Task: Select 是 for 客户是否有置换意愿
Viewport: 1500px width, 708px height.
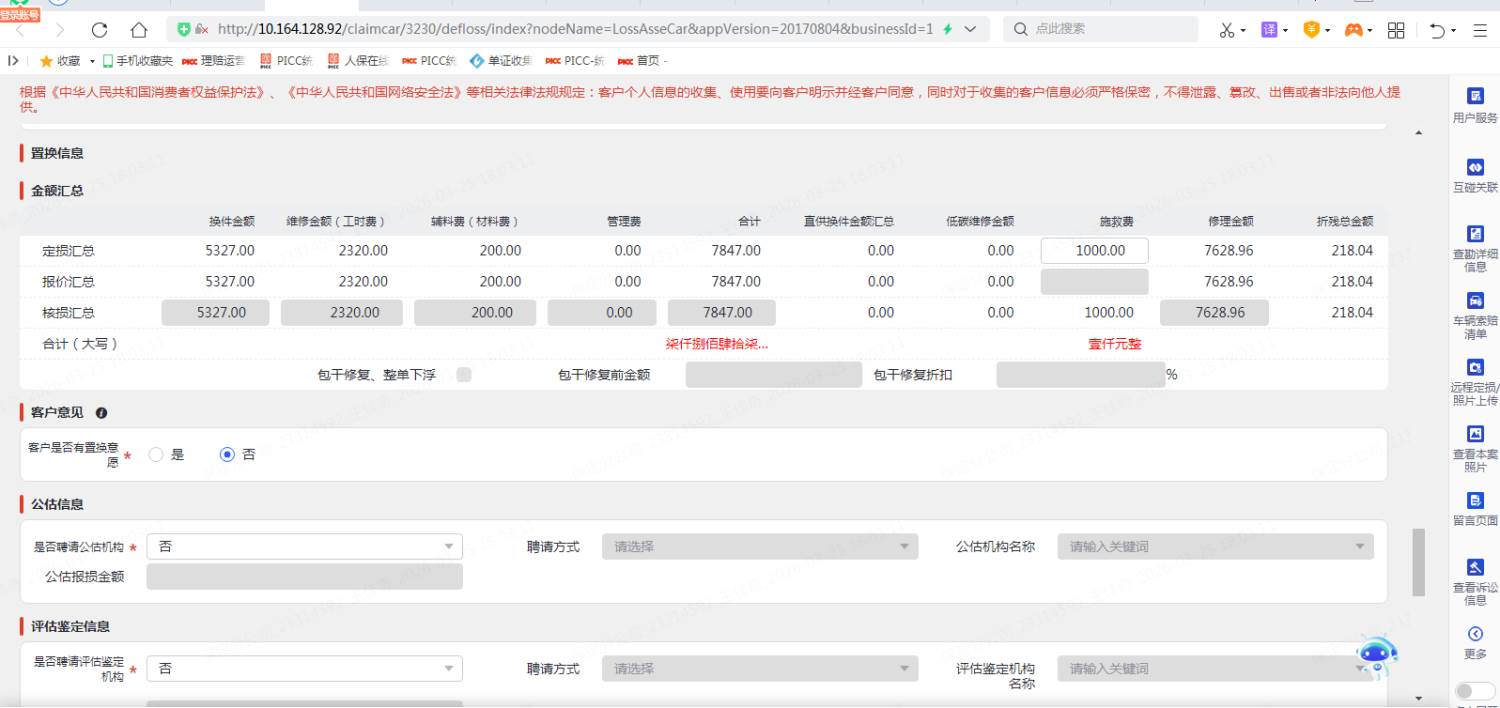Action: (x=156, y=454)
